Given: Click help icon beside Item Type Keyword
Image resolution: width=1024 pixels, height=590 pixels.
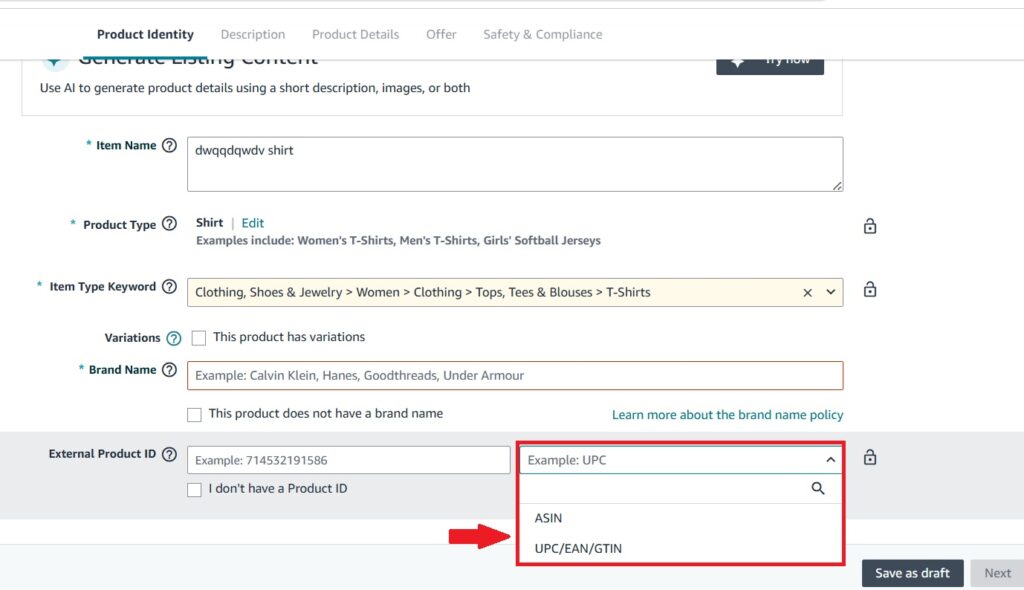Looking at the screenshot, I should pos(169,287).
